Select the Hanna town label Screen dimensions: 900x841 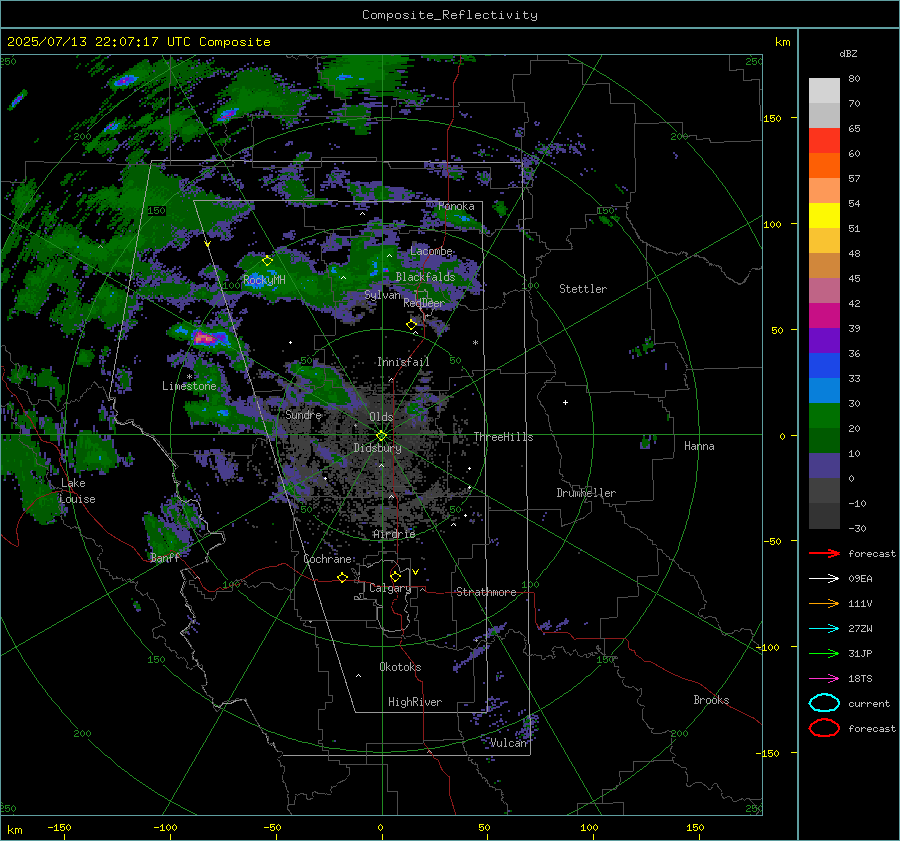click(699, 446)
